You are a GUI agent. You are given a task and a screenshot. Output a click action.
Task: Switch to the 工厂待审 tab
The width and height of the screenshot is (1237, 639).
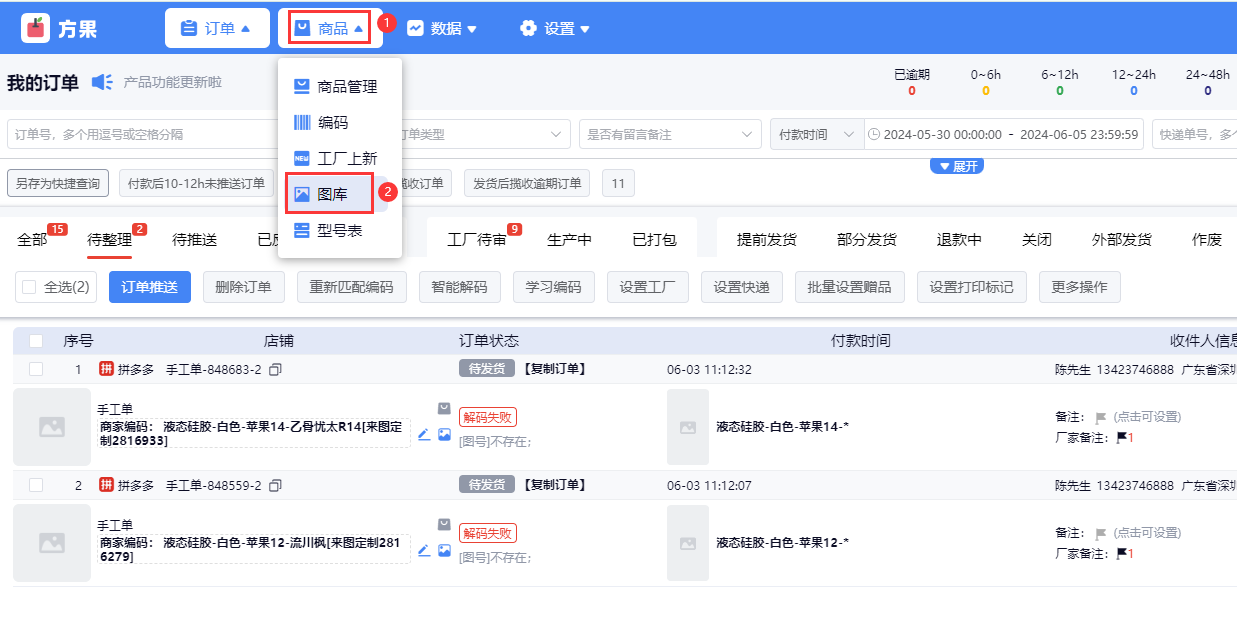point(476,240)
